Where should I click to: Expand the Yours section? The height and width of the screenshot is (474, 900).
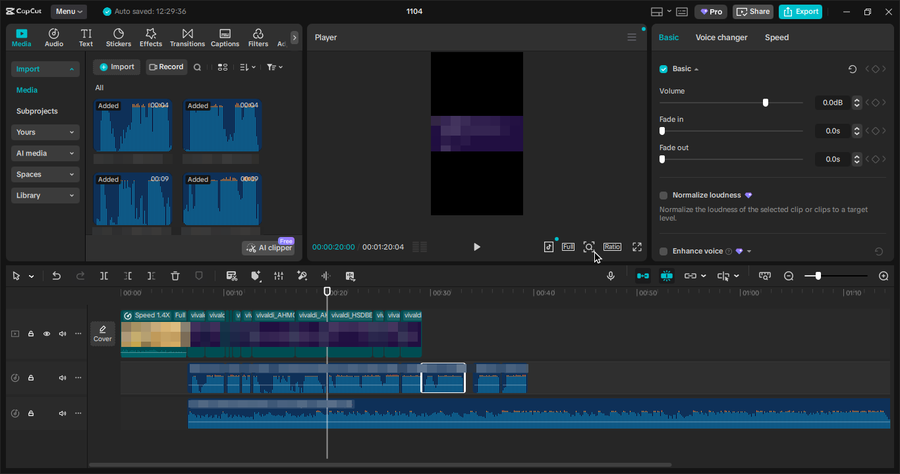pyautogui.click(x=45, y=132)
